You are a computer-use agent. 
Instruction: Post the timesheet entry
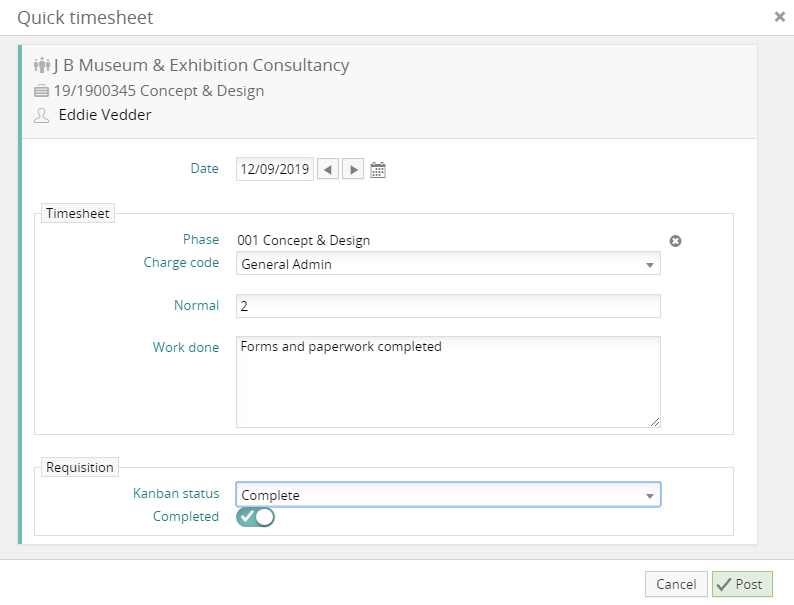tap(741, 584)
